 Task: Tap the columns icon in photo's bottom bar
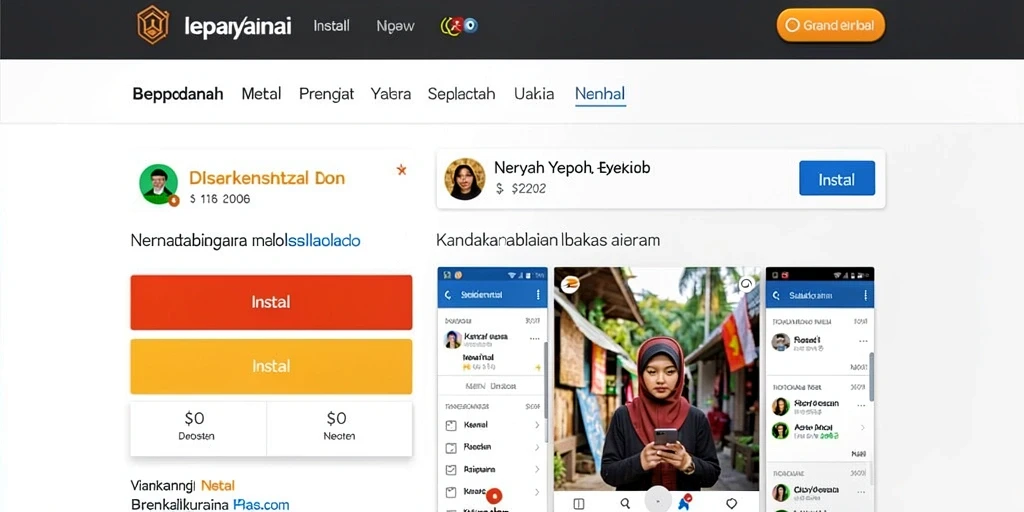pyautogui.click(x=579, y=503)
